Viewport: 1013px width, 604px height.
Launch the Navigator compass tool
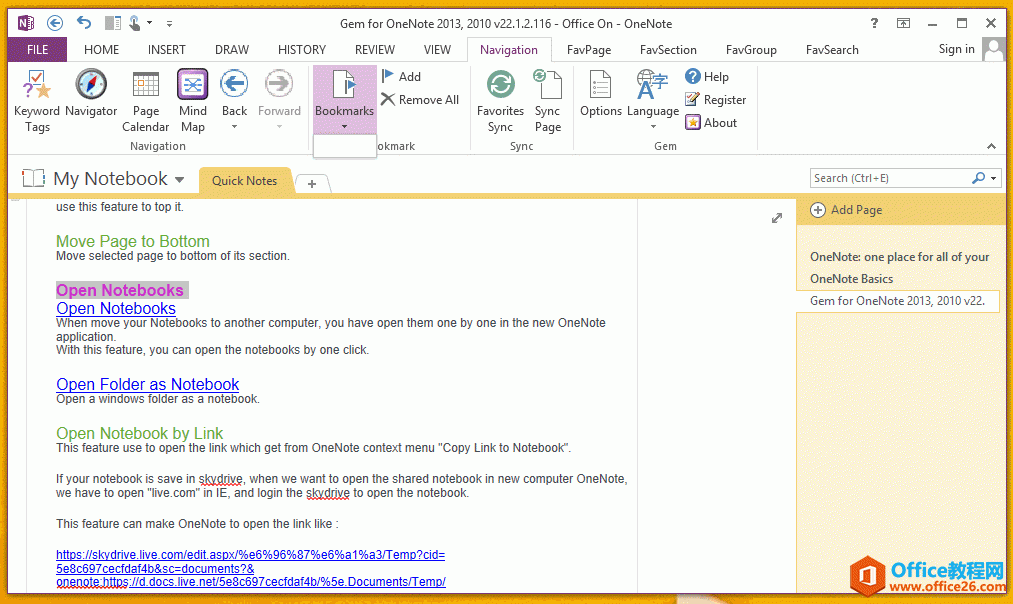point(91,94)
